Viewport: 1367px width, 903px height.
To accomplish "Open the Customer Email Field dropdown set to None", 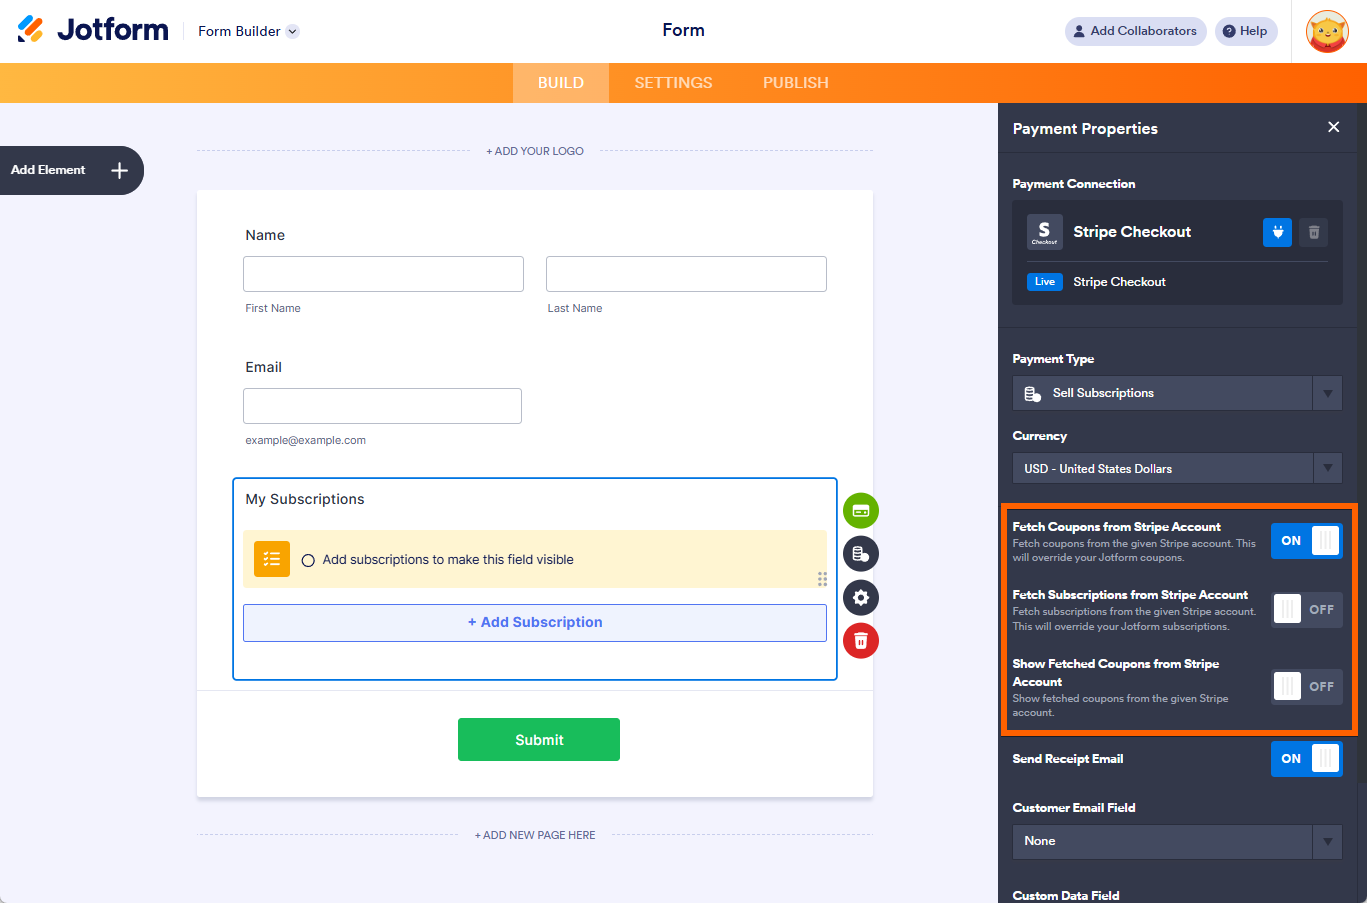I will [1176, 841].
